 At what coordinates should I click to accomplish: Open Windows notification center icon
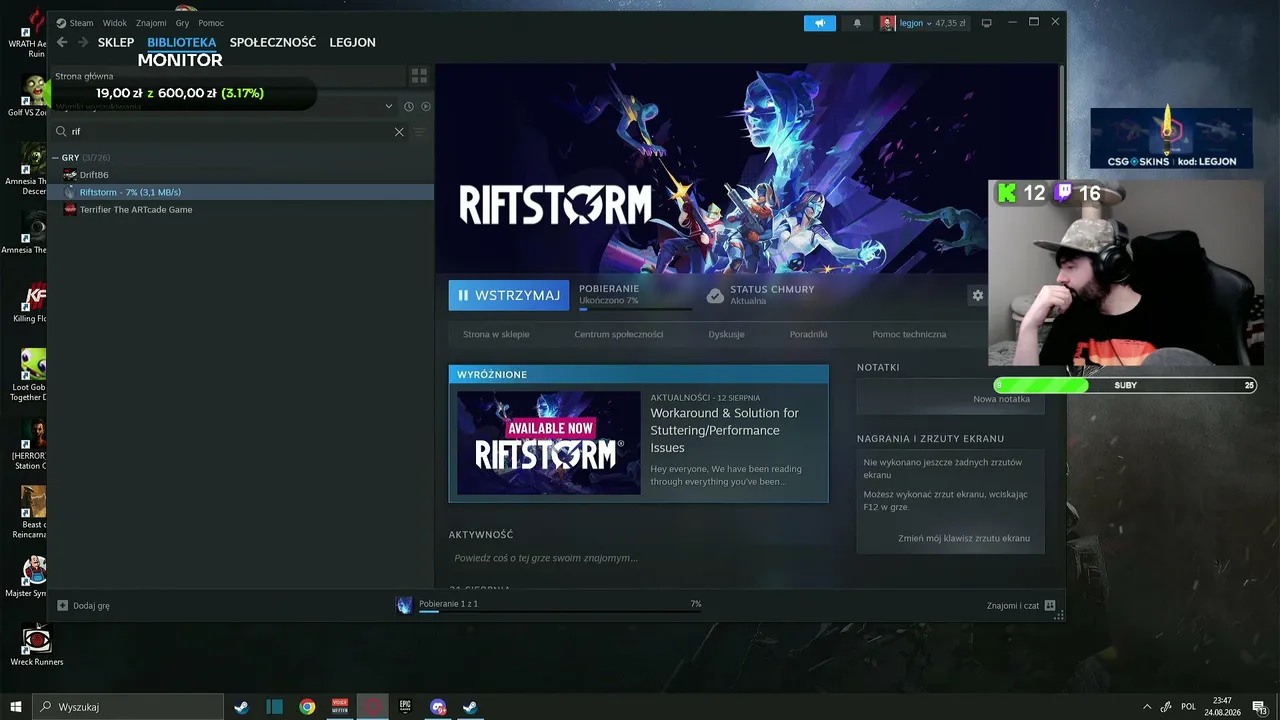tap(1260, 707)
